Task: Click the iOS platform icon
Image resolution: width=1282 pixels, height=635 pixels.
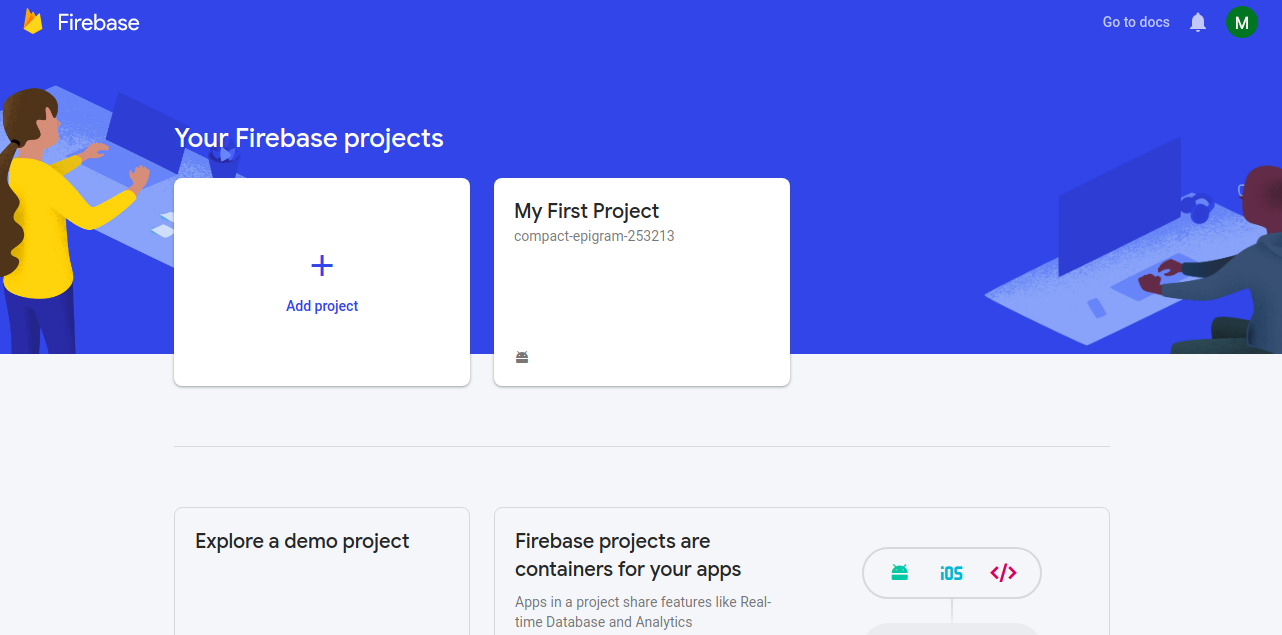Action: 951,573
